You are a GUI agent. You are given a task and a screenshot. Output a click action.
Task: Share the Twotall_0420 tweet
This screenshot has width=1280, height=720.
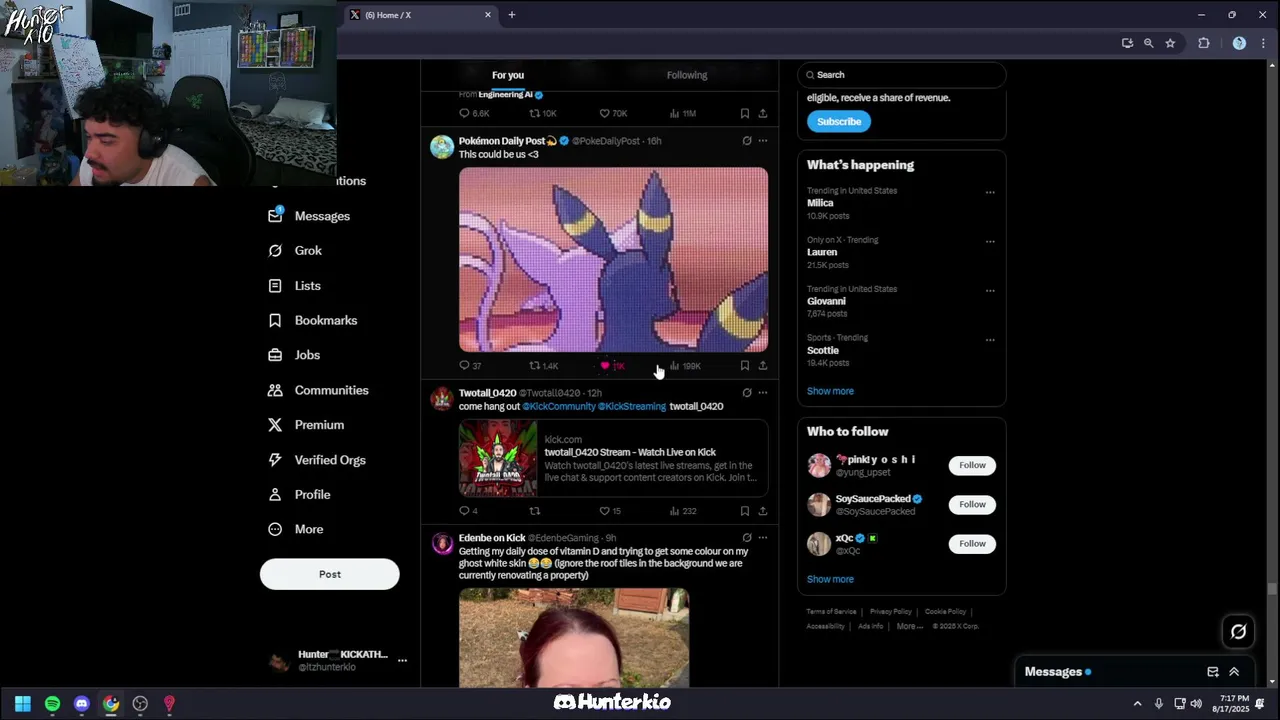763,511
